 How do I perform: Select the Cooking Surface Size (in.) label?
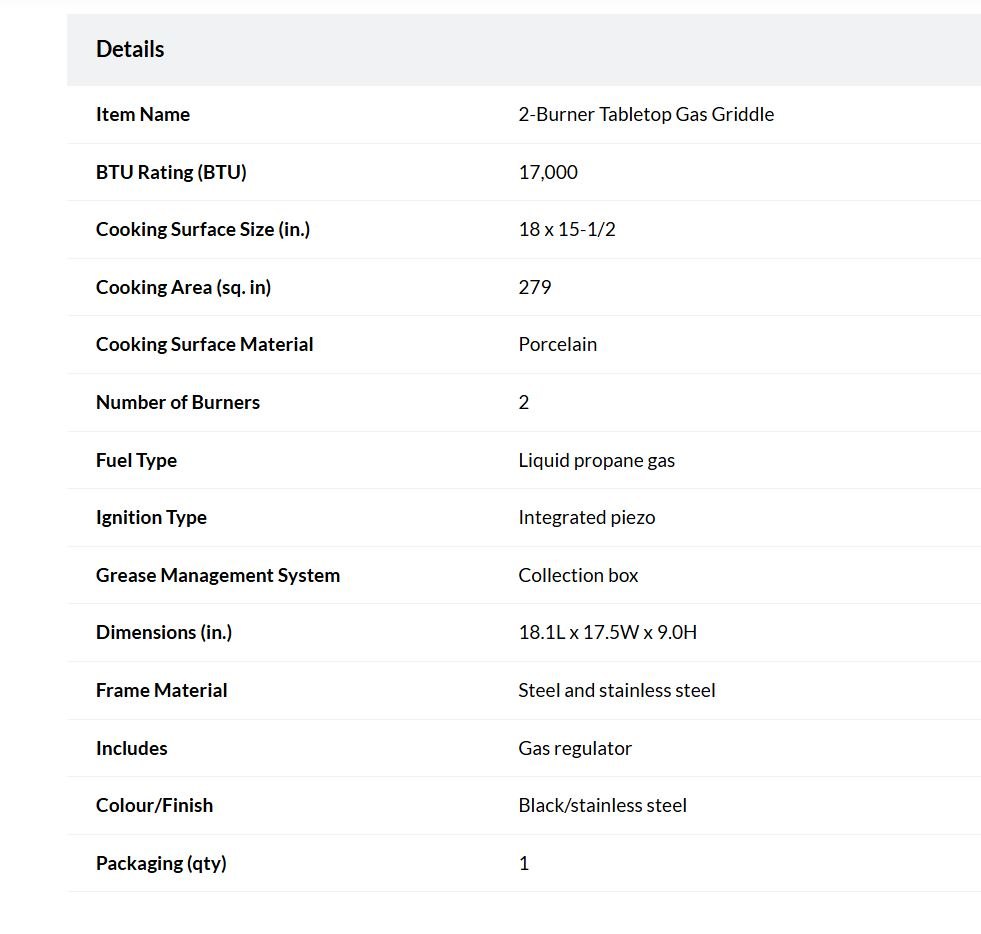tap(203, 230)
